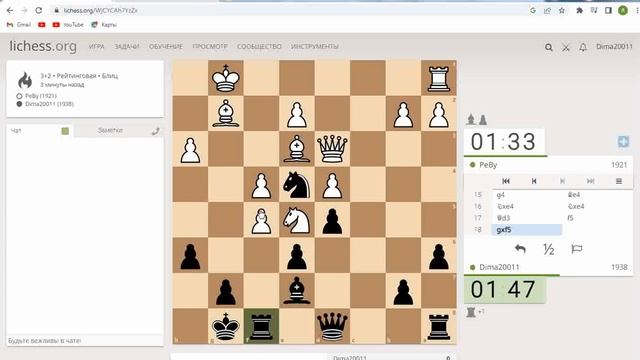The image size is (640, 360).
Task: Propose takeback with the undo arrow
Action: pos(520,249)
